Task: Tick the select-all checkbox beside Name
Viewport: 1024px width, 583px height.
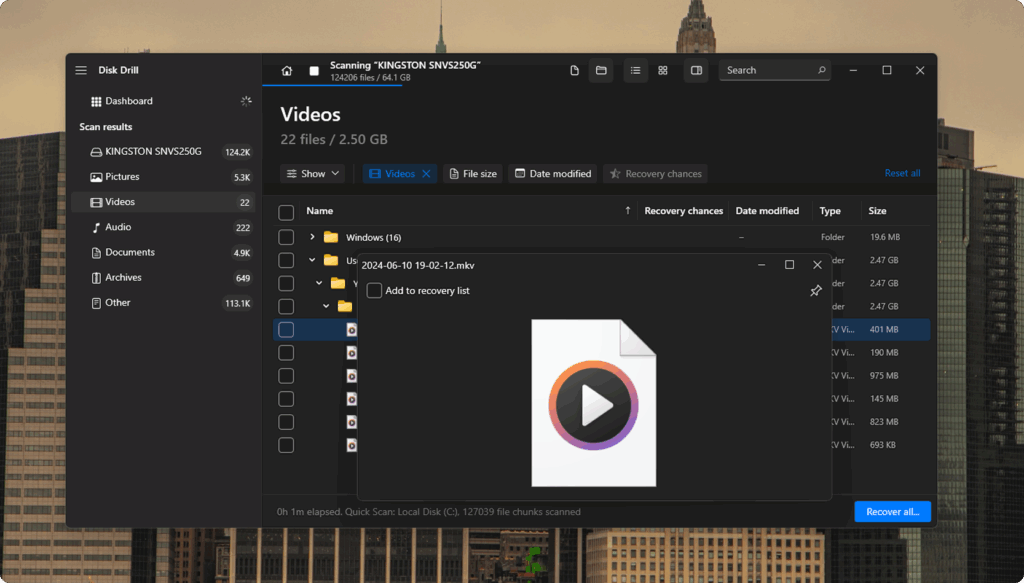Action: click(x=286, y=212)
